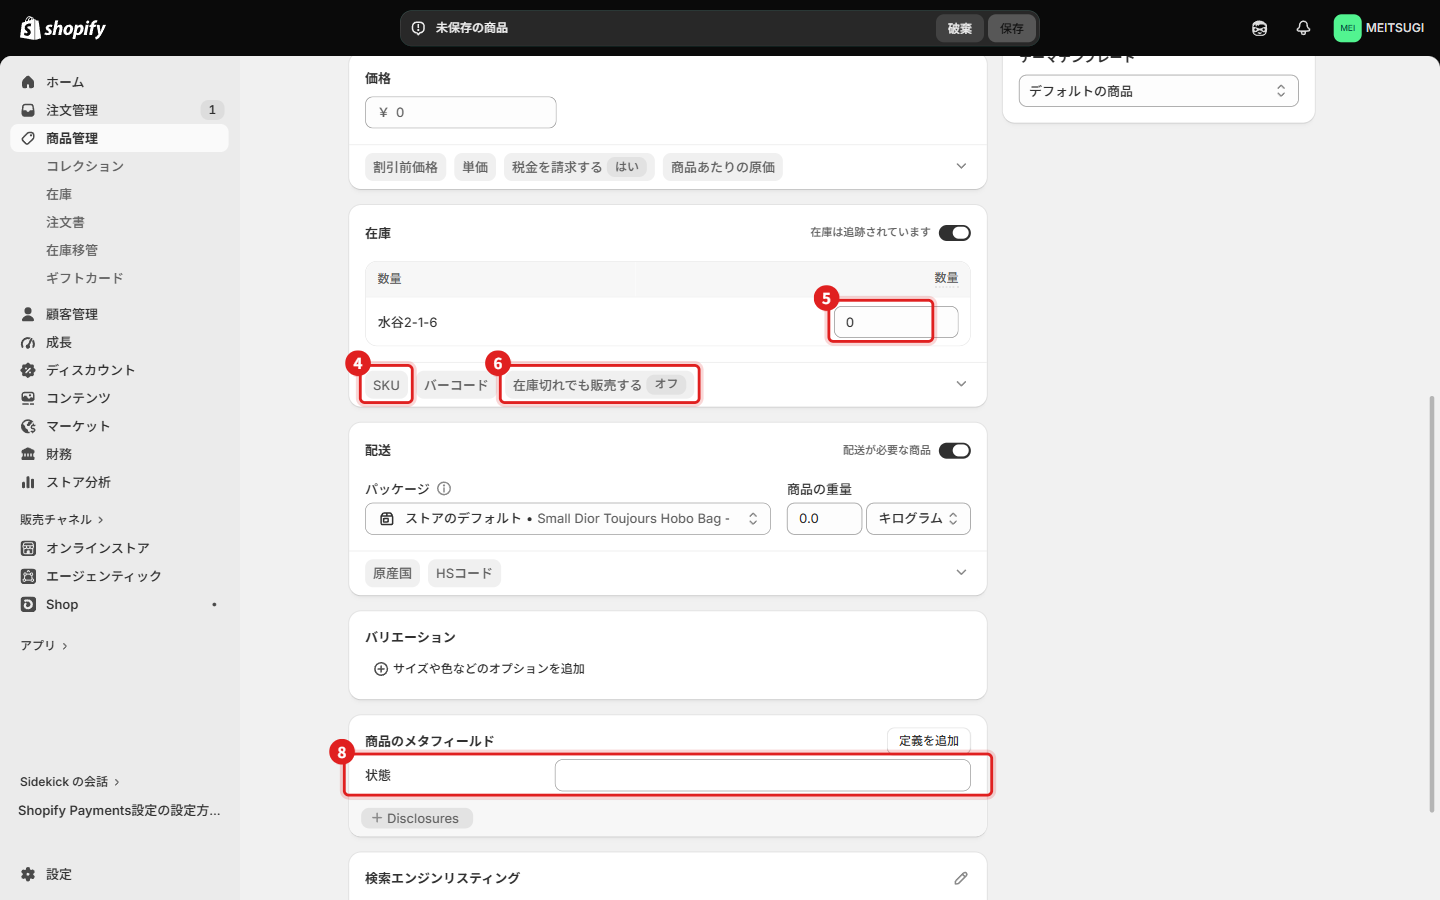Click the 状態 metafield input
The image size is (1440, 900).
pos(763,775)
